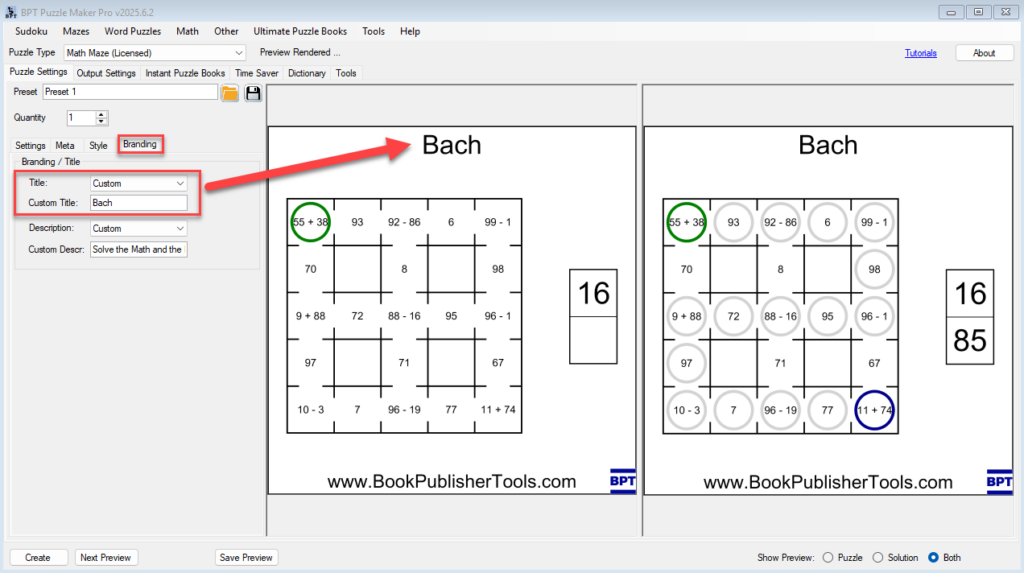Select the Settings sub-tab

(30, 146)
